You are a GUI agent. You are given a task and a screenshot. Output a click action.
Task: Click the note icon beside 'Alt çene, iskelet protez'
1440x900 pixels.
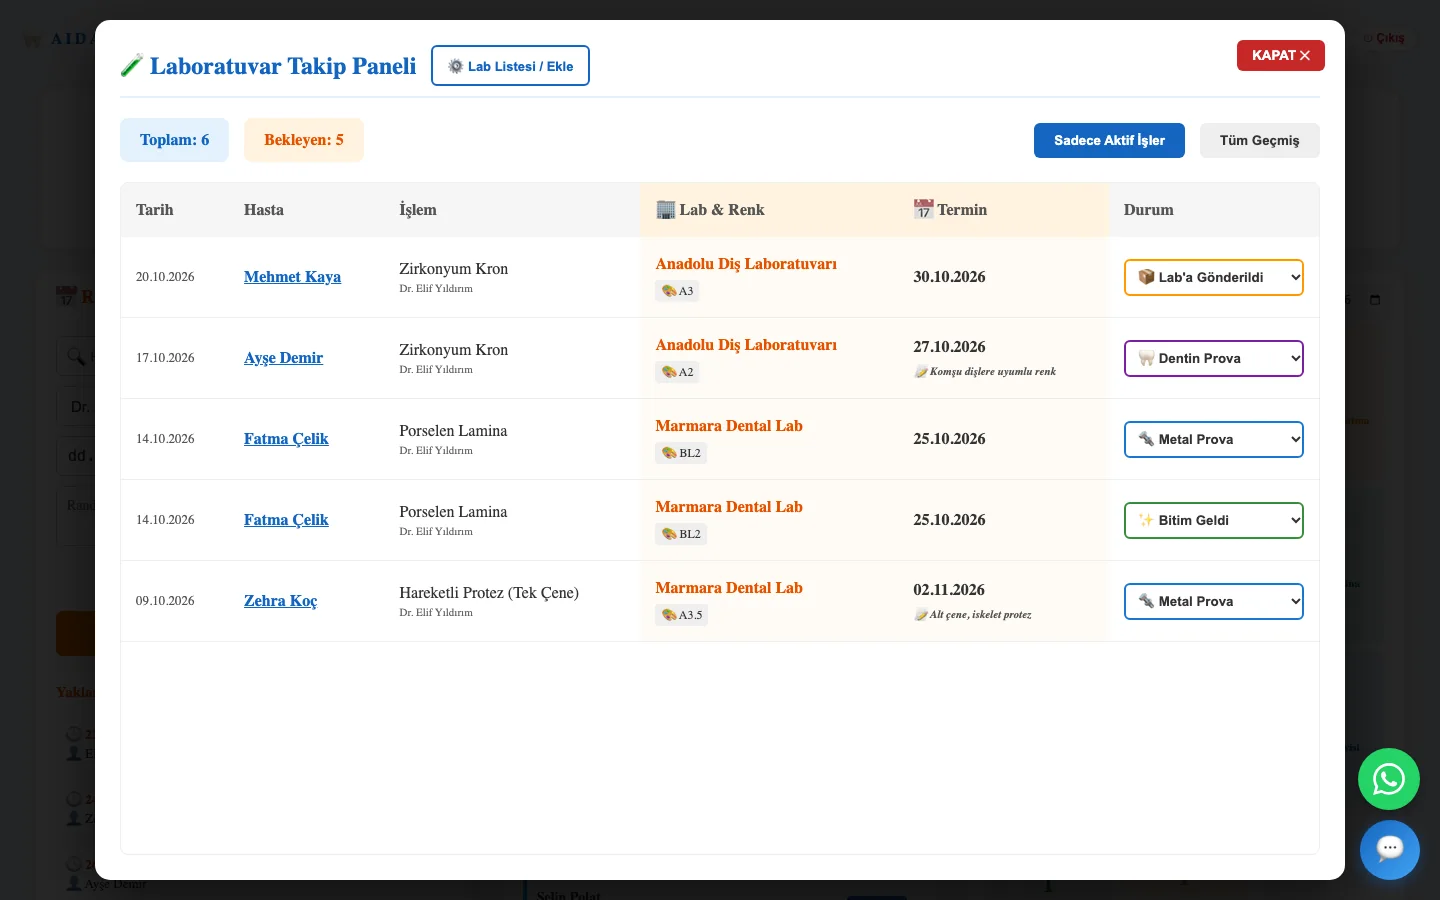pyautogui.click(x=921, y=615)
